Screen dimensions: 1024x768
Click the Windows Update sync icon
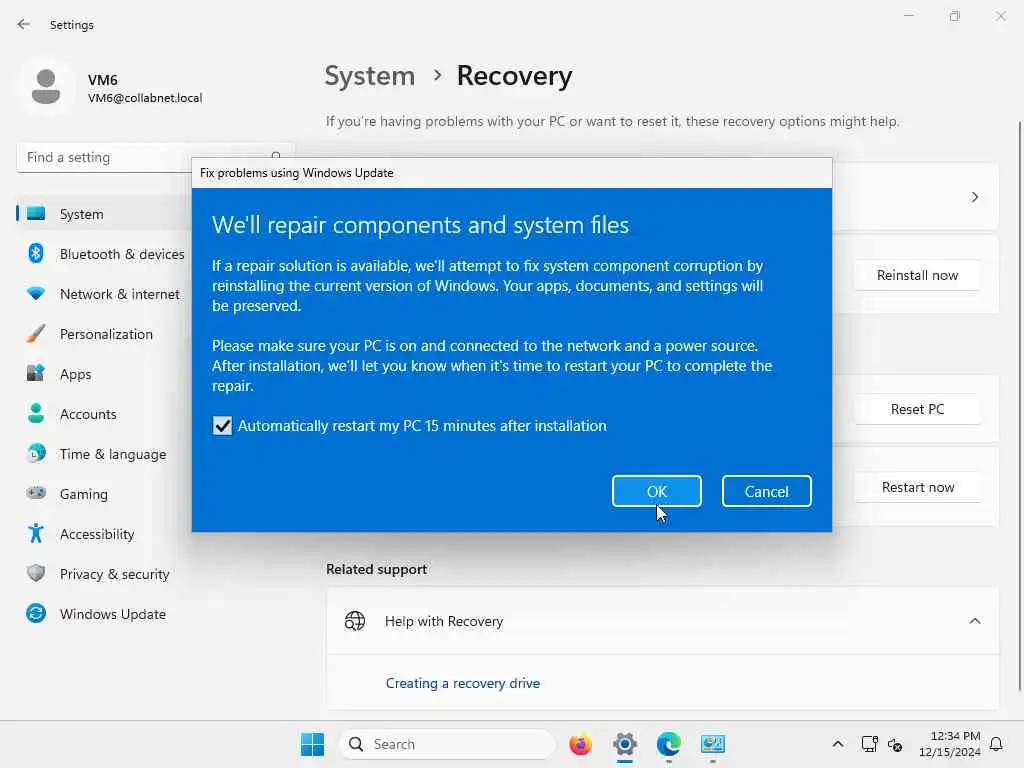tap(36, 613)
